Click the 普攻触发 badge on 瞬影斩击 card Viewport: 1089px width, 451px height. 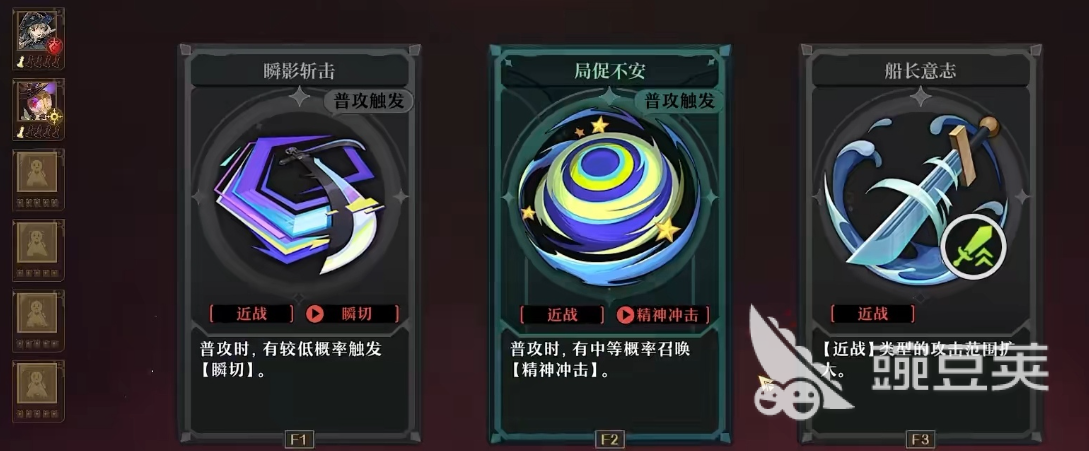[369, 101]
